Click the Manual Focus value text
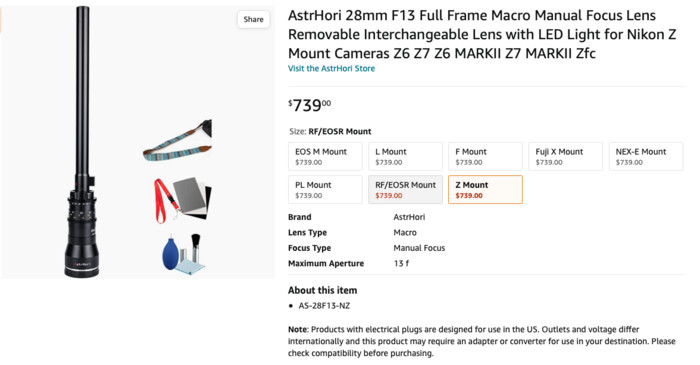 [x=419, y=248]
